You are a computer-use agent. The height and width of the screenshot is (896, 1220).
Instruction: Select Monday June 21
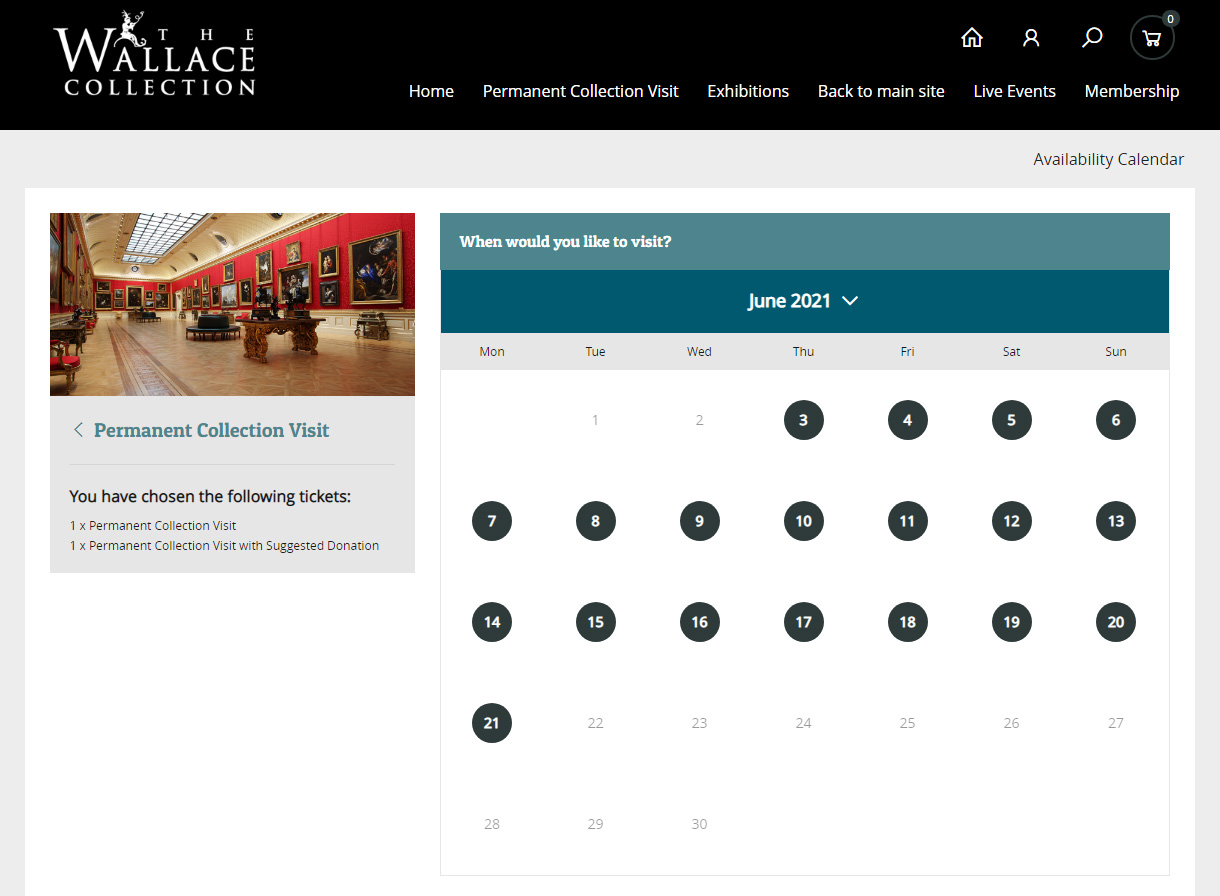[492, 723]
